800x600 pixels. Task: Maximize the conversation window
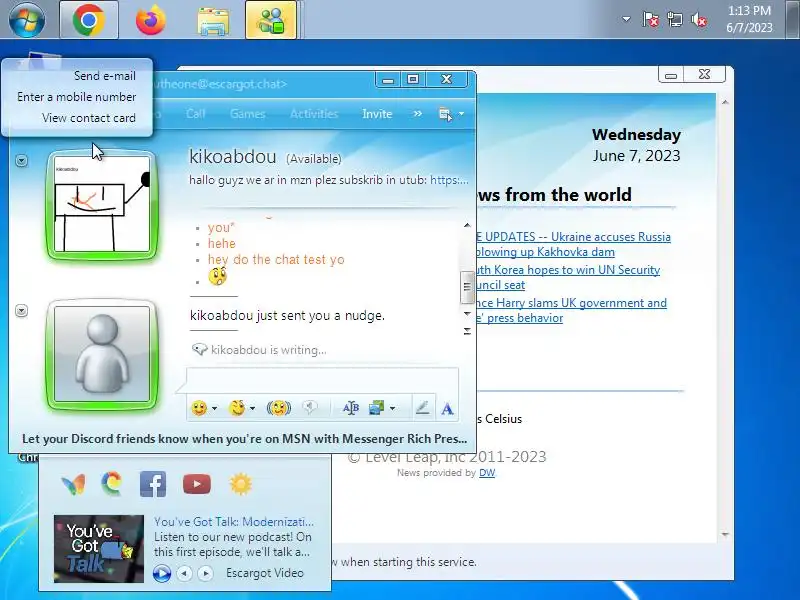tap(413, 80)
